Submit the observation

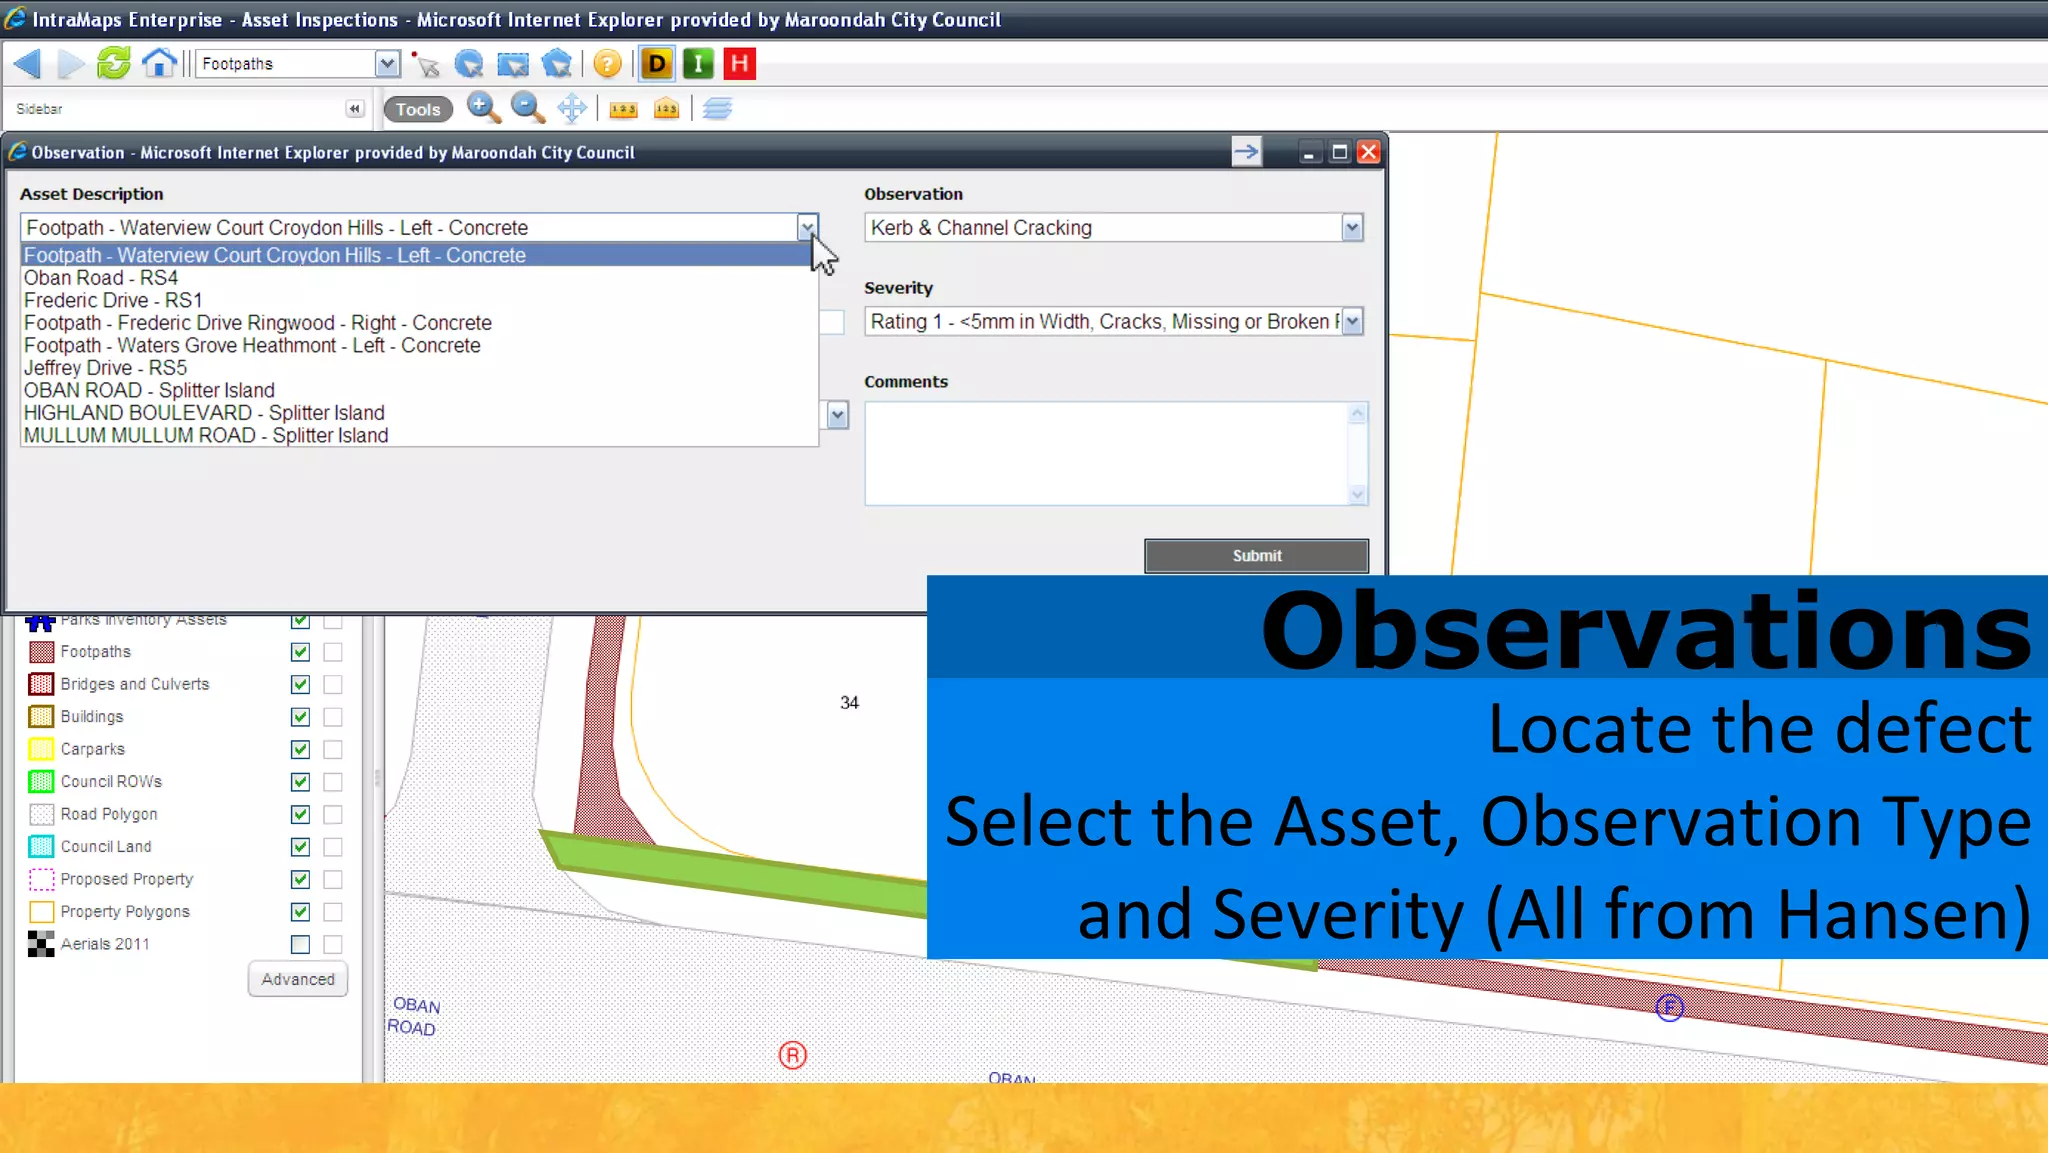tap(1256, 556)
